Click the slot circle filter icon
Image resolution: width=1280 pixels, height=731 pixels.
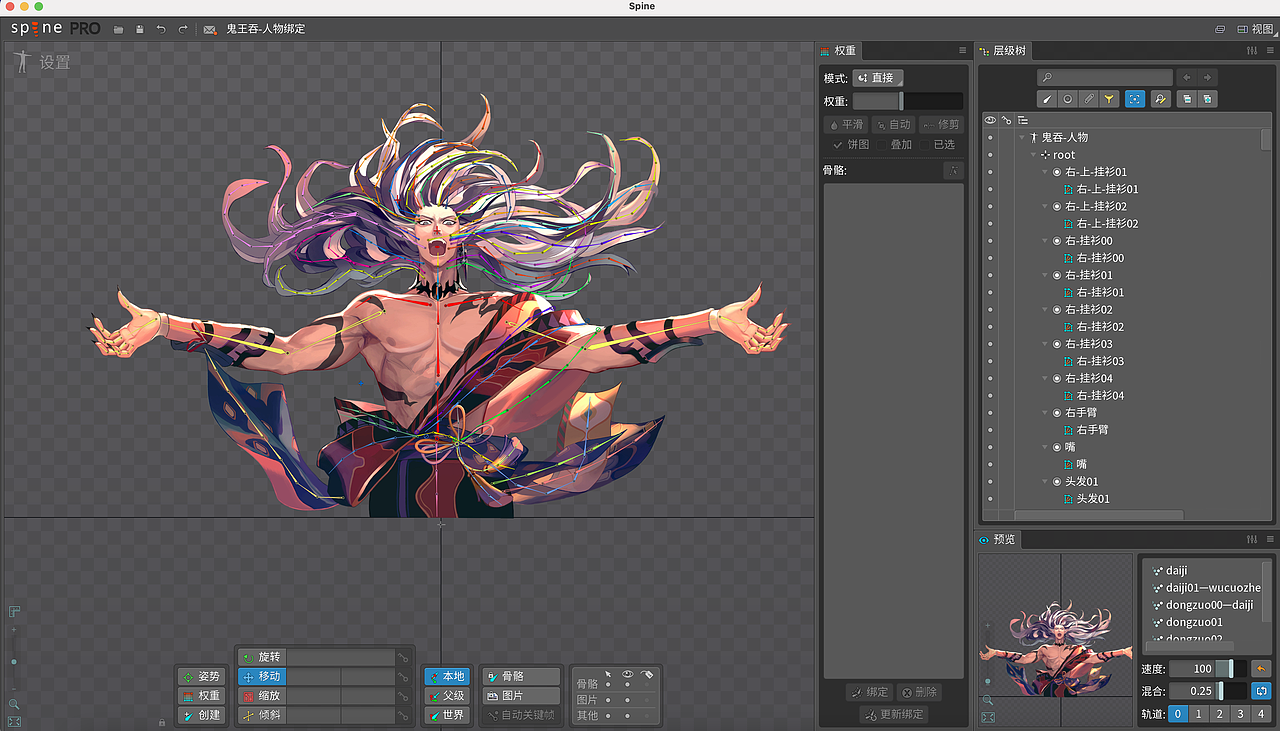point(1068,99)
